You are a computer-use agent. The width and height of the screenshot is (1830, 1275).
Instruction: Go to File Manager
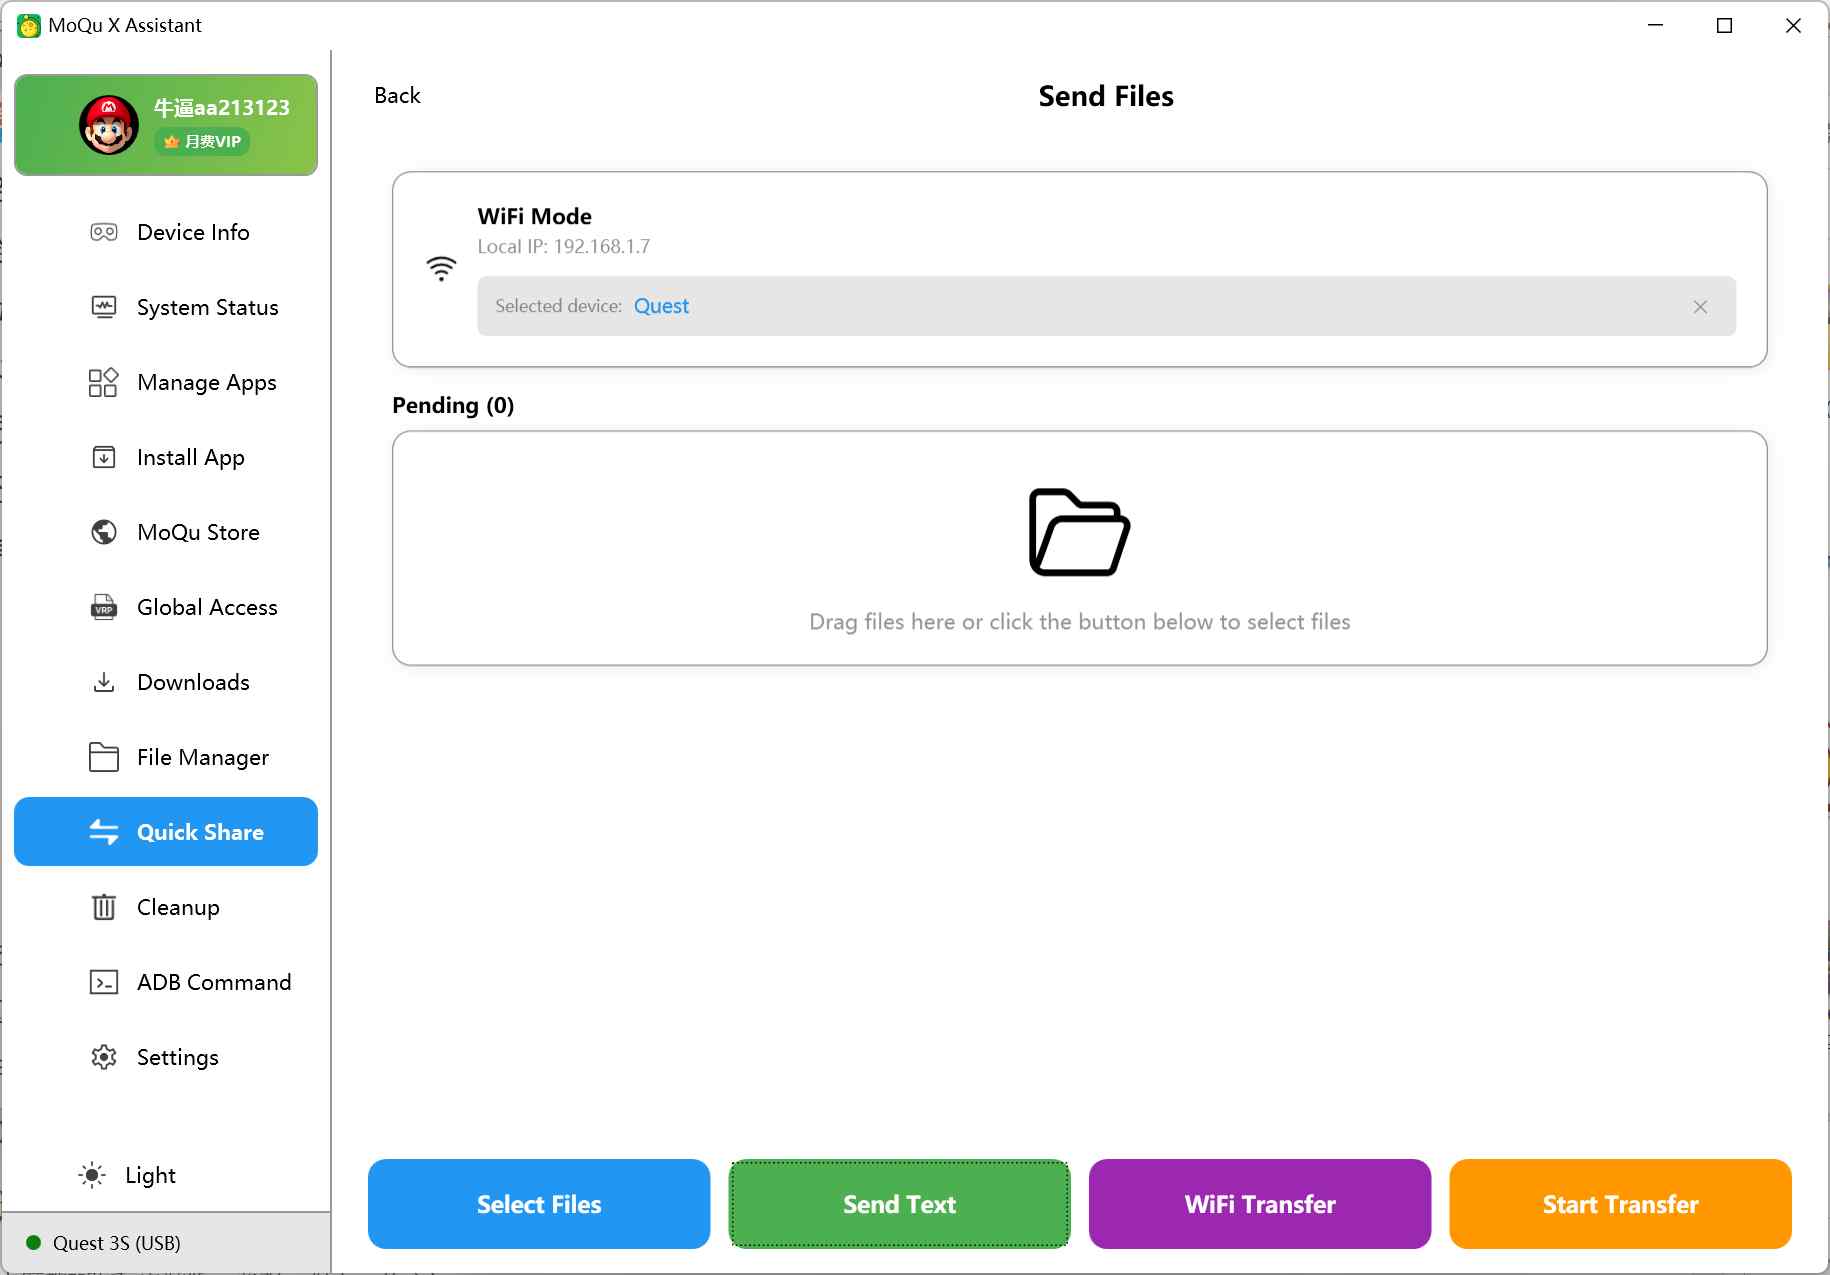[202, 757]
